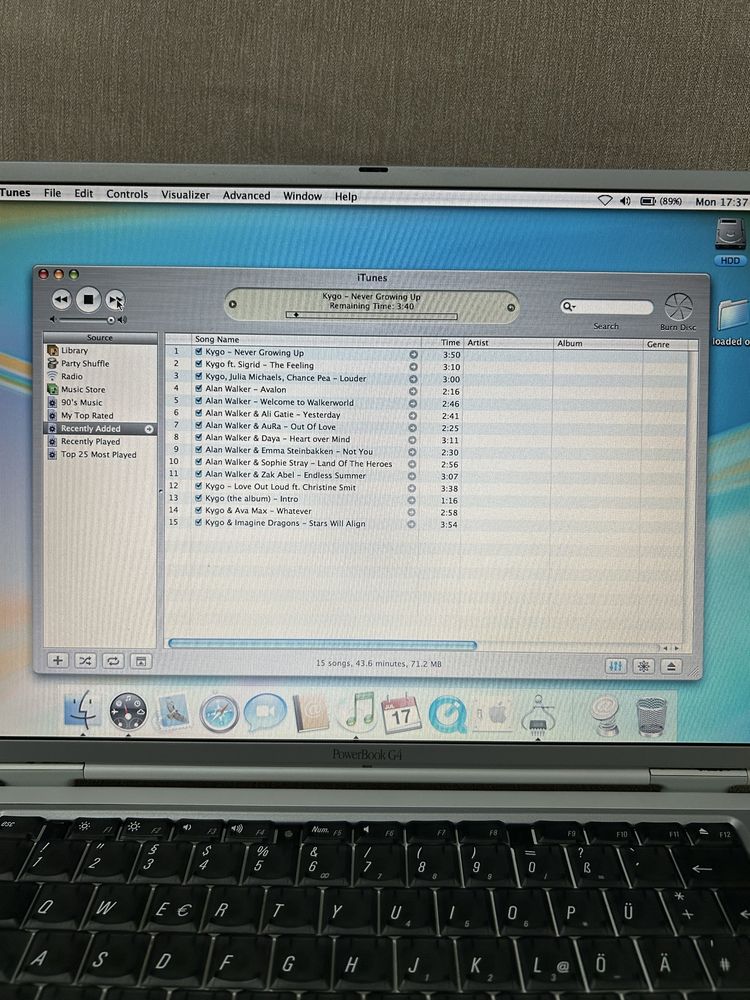Click the volume icon in menu bar
This screenshot has height=1000, width=750.
point(625,200)
